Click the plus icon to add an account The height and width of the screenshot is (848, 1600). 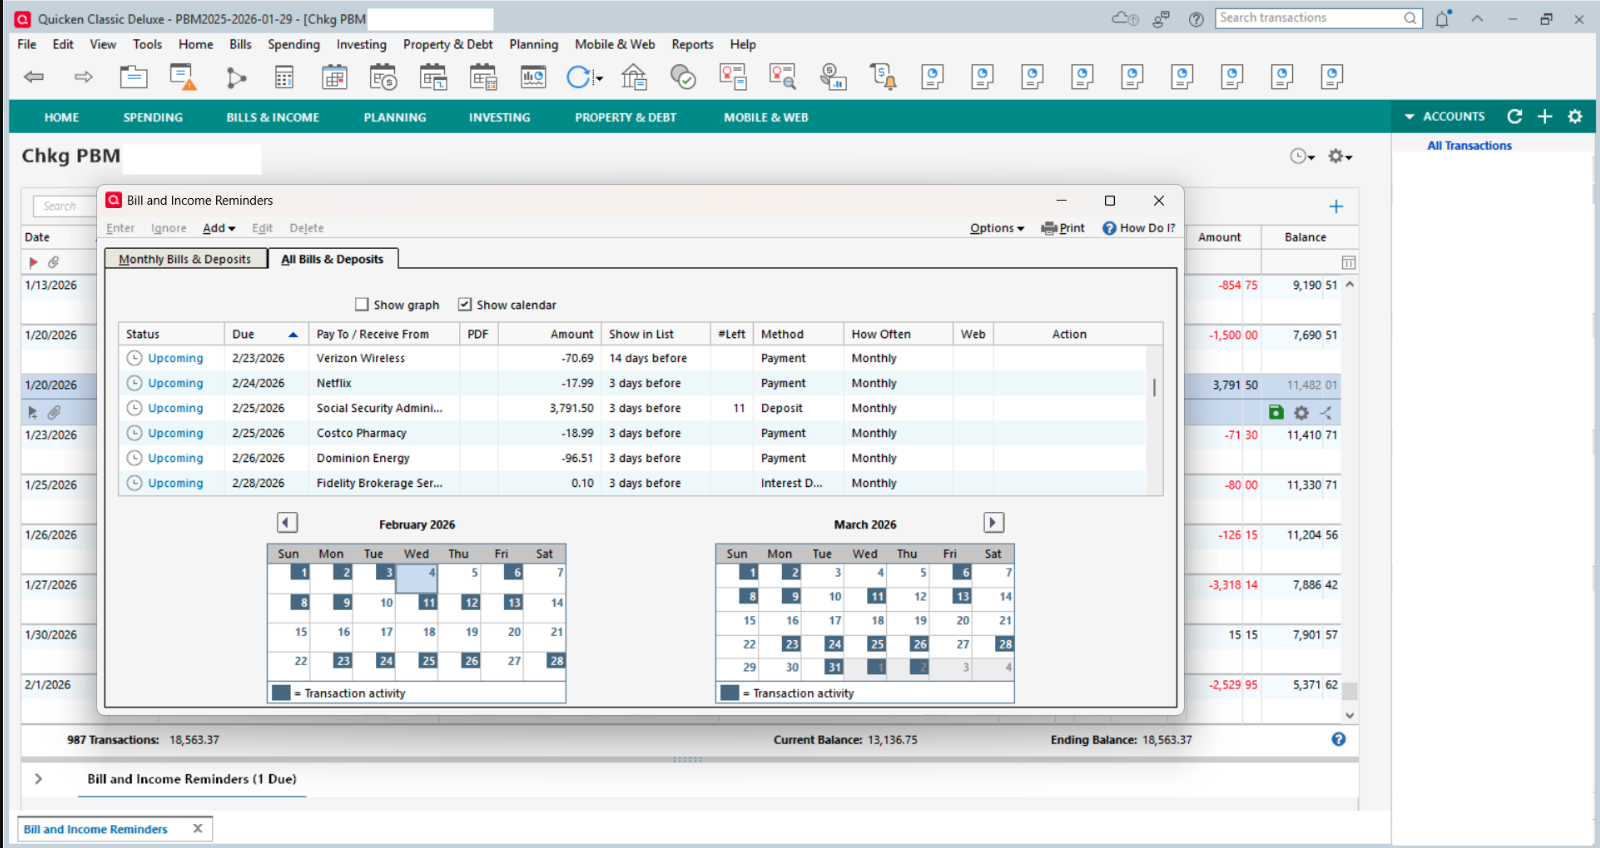pyautogui.click(x=1545, y=117)
